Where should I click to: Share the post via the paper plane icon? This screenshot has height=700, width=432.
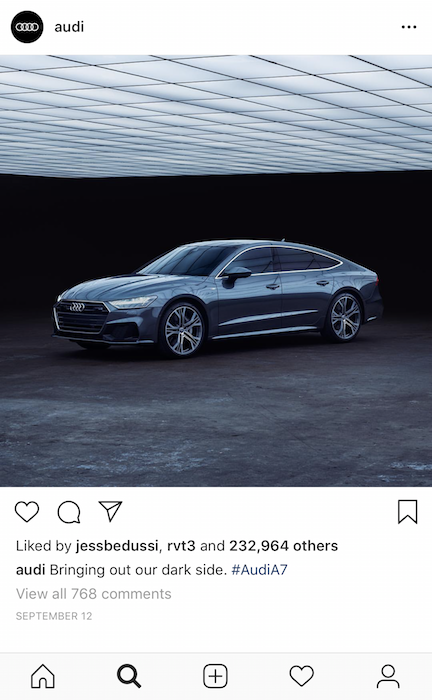[x=110, y=511]
